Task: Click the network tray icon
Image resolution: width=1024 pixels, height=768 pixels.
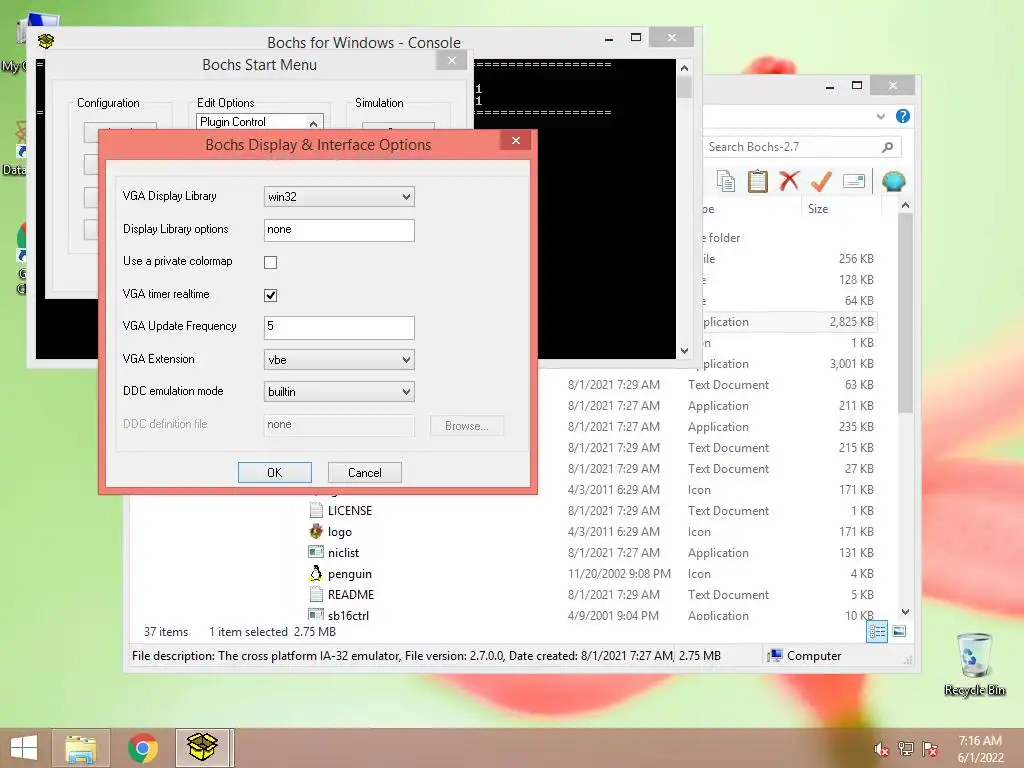Action: click(906, 749)
